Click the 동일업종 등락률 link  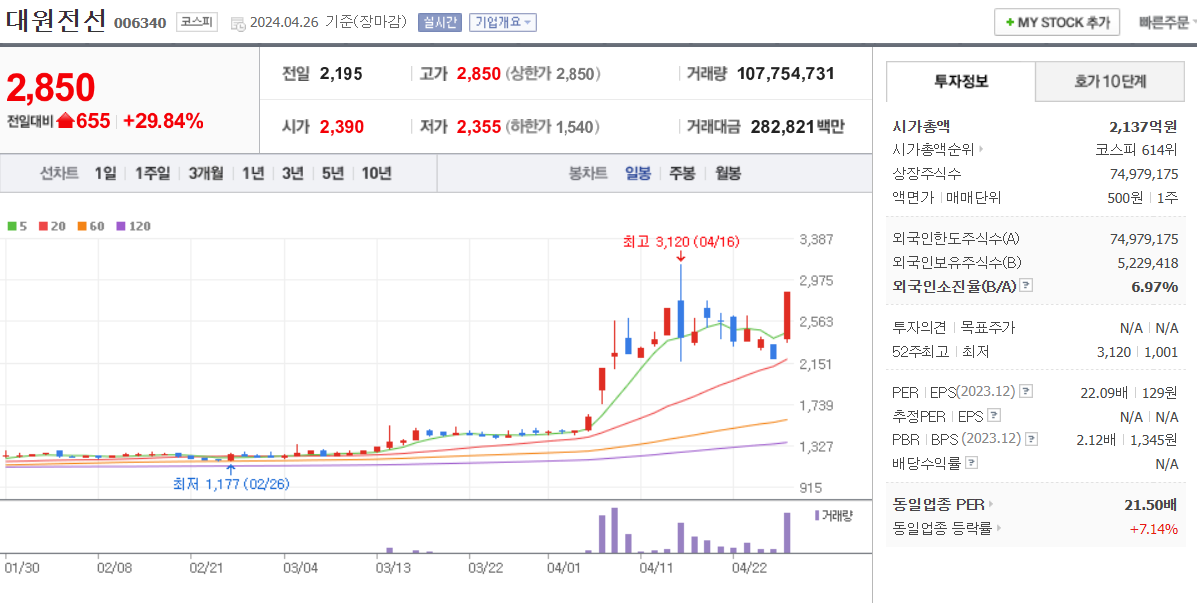942,528
